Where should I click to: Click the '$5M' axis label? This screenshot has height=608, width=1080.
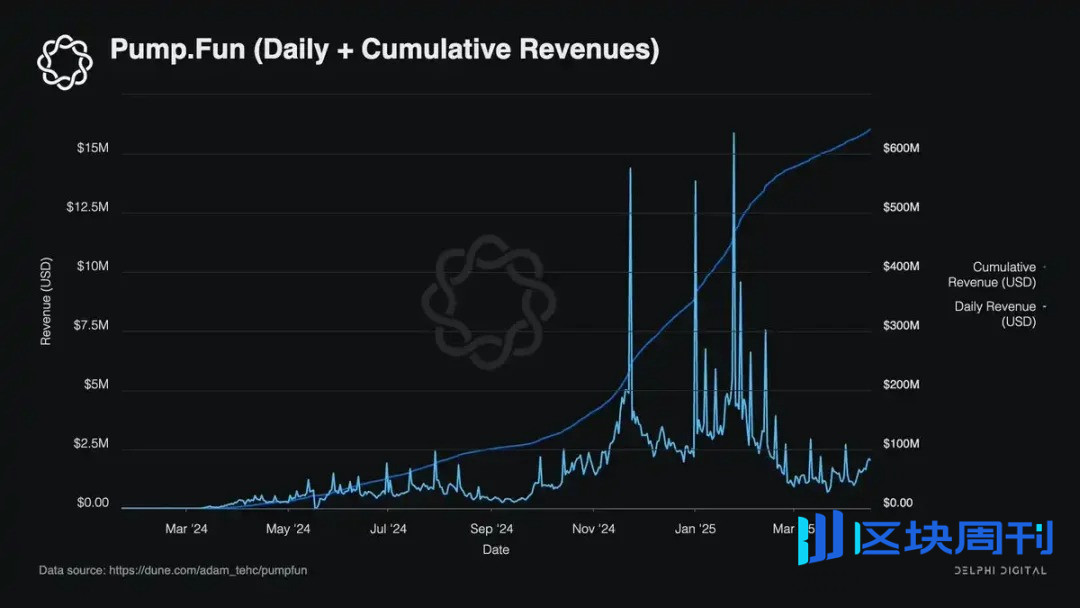click(96, 384)
